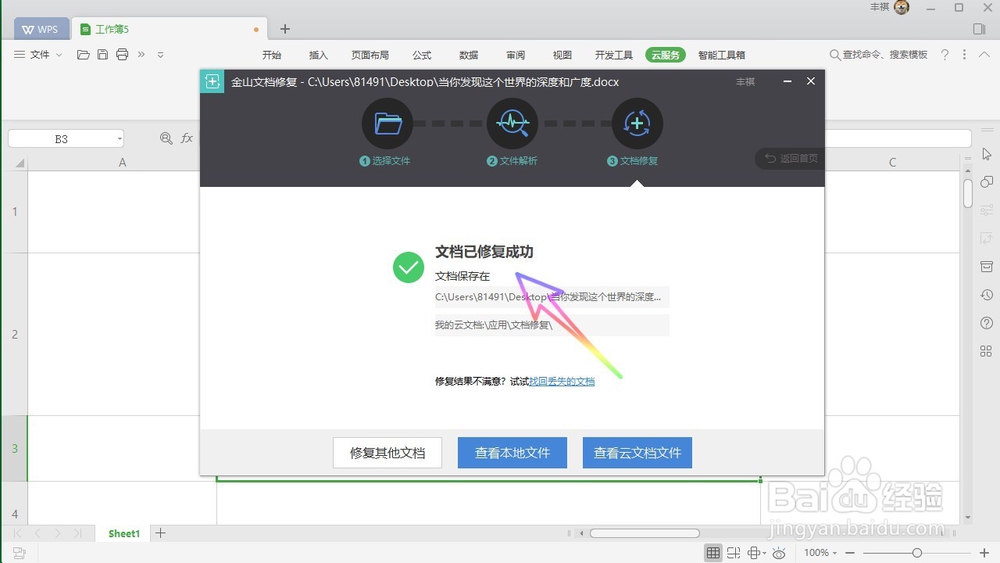Toggle eye protection mode icon

779,553
